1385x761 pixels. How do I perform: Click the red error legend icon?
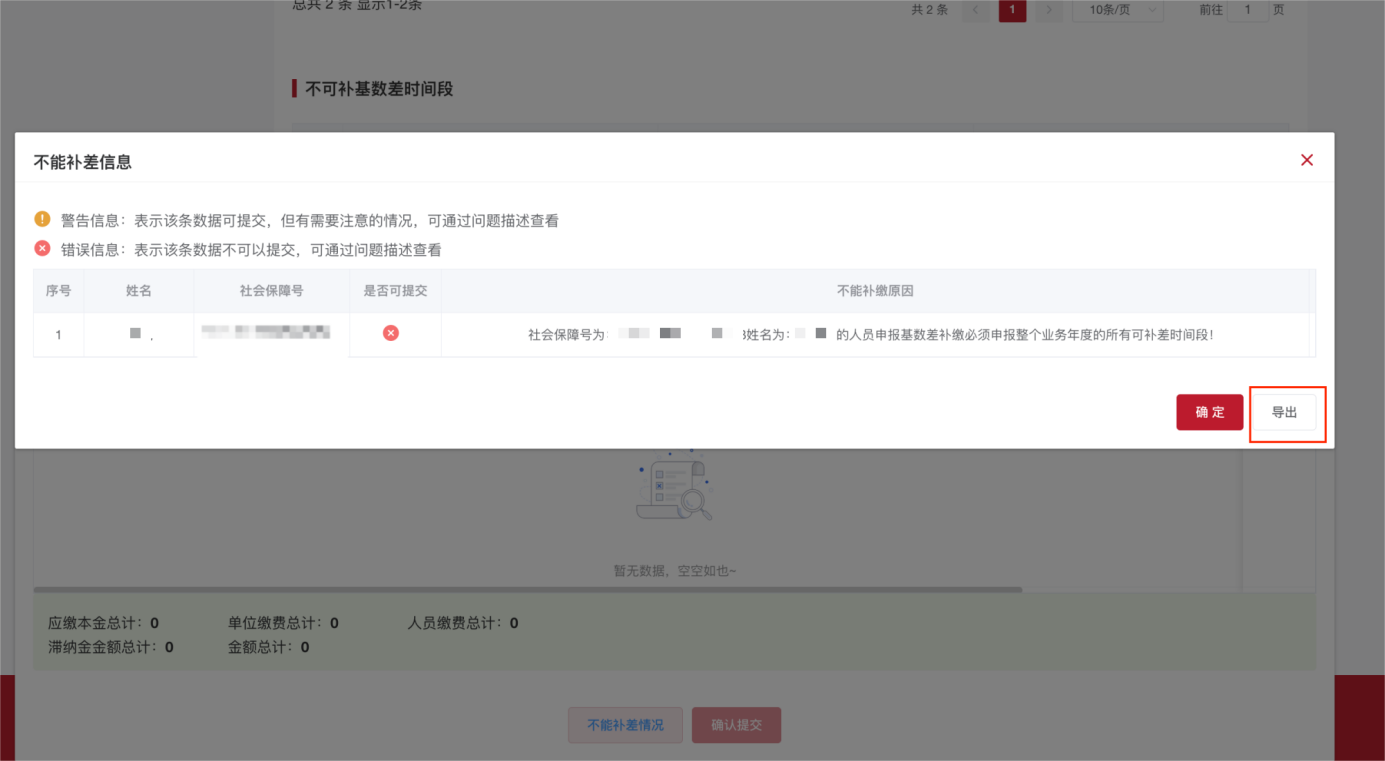click(x=42, y=248)
